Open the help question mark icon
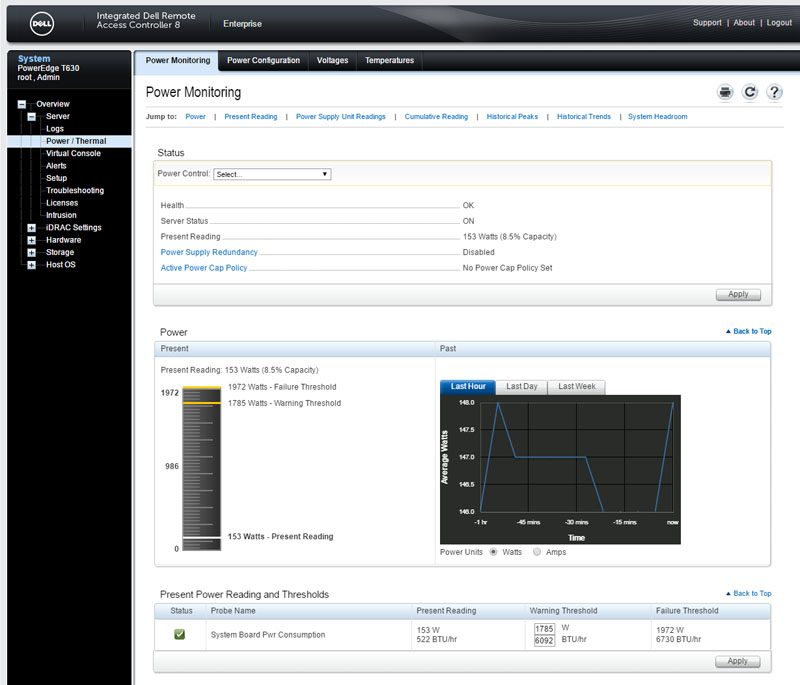The image size is (800, 685). point(774,92)
